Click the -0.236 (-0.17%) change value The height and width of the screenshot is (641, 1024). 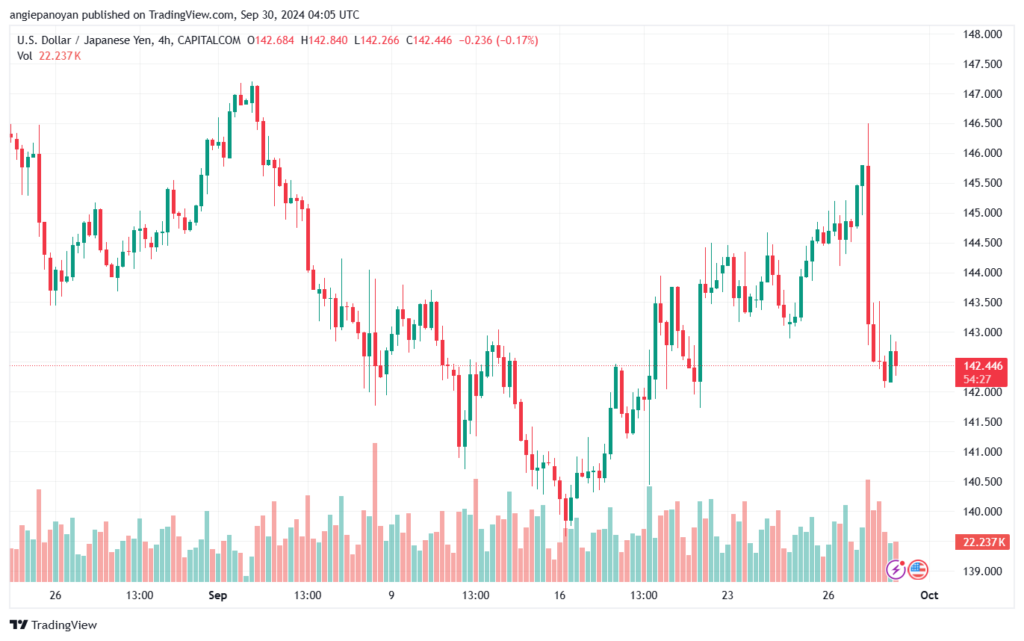click(x=498, y=40)
